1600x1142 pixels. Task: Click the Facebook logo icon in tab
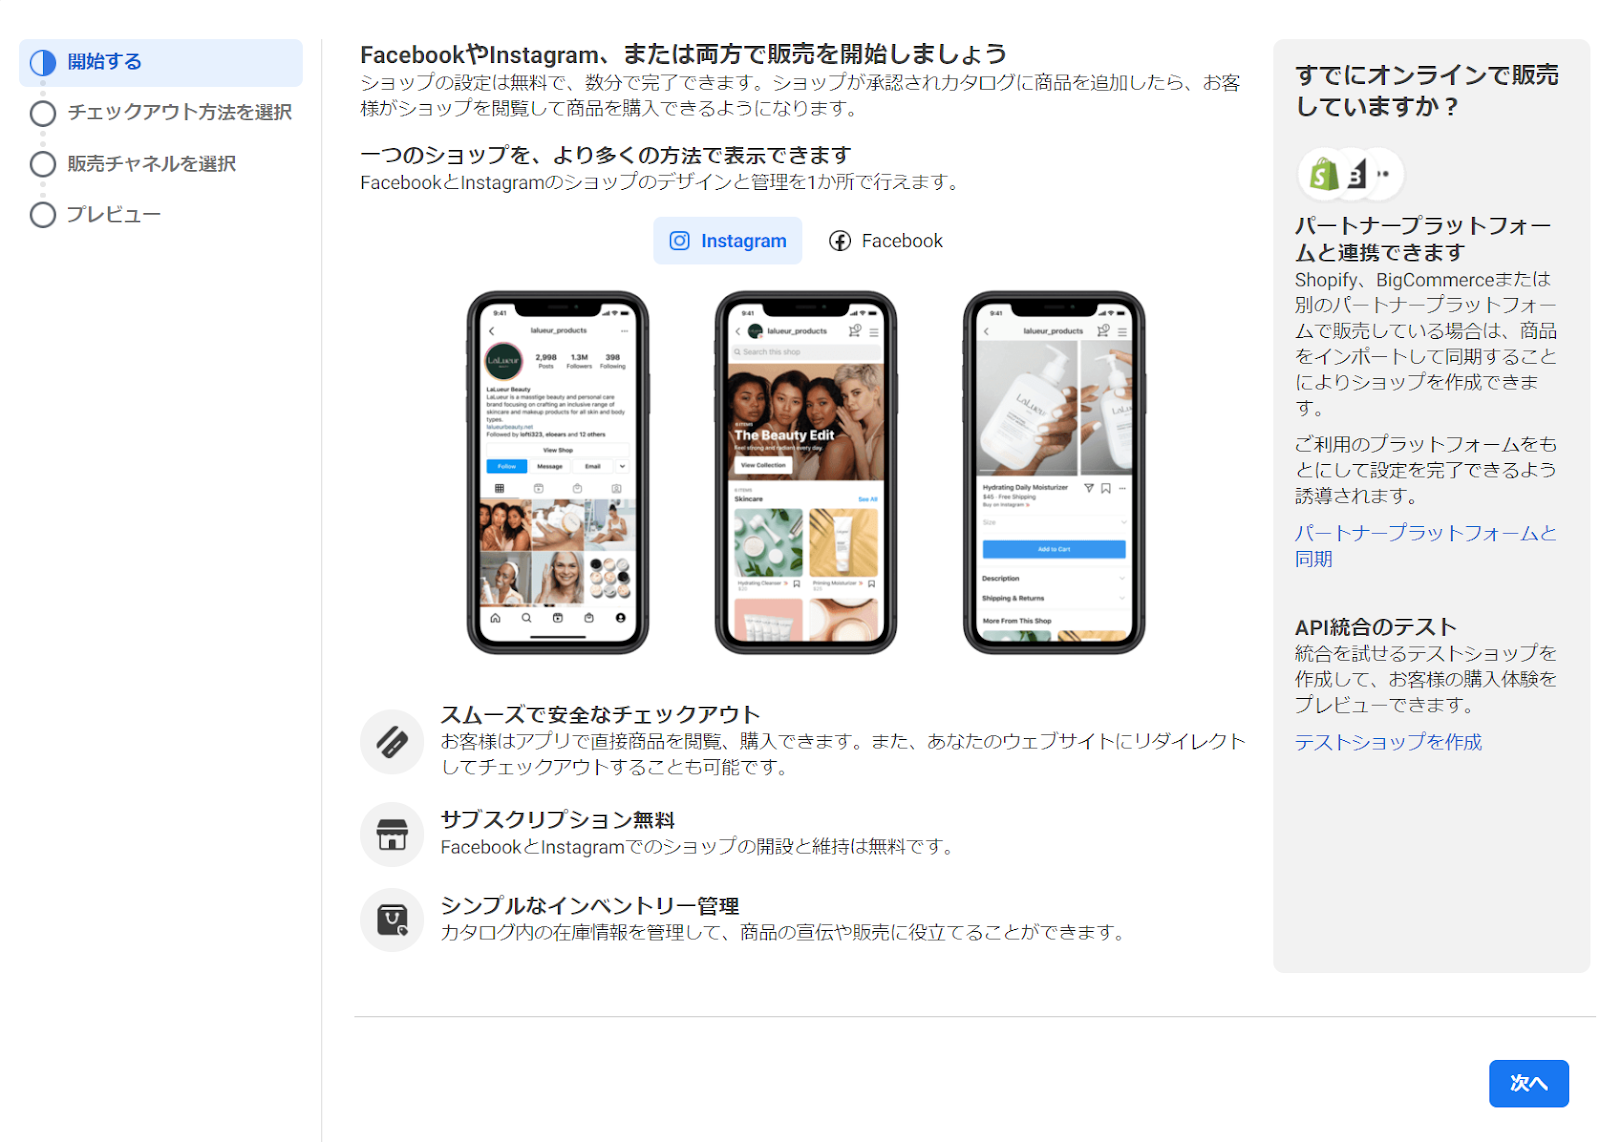point(840,241)
